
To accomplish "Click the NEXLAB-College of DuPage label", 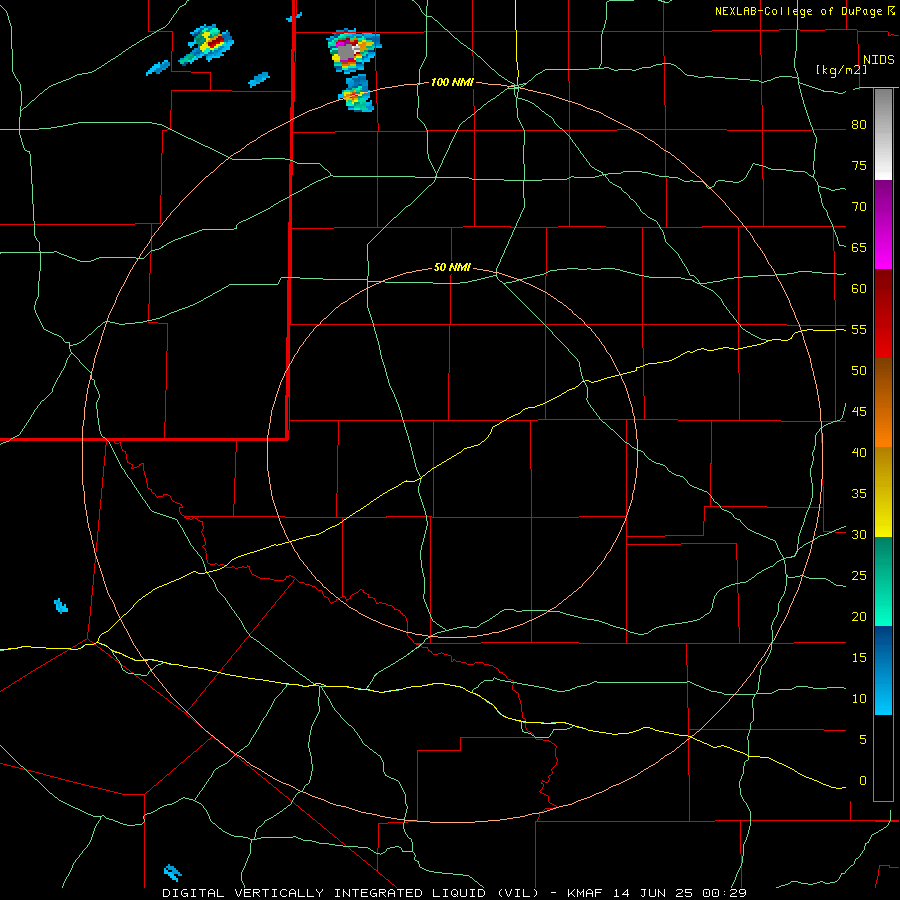I will [798, 11].
